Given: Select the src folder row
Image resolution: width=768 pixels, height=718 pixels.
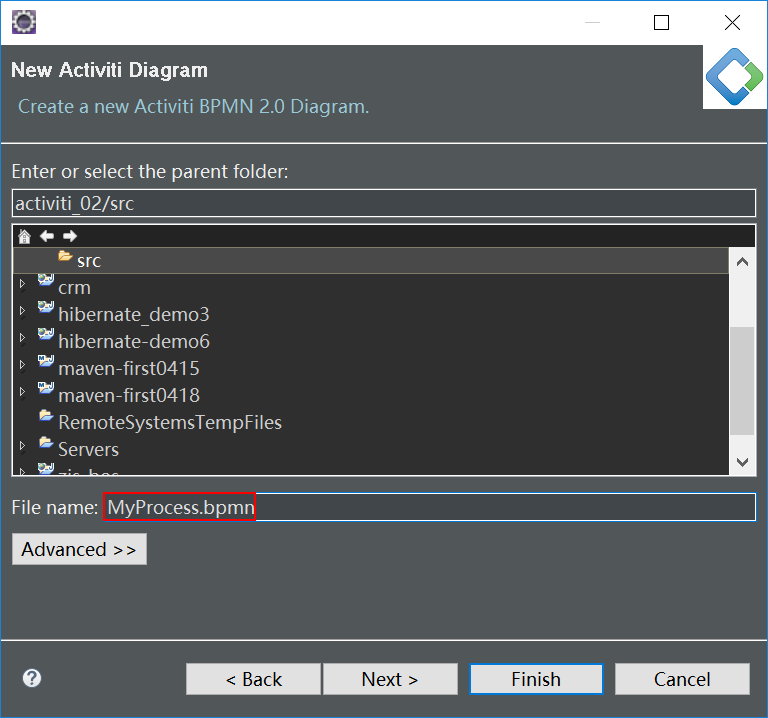Looking at the screenshot, I should click(x=371, y=261).
